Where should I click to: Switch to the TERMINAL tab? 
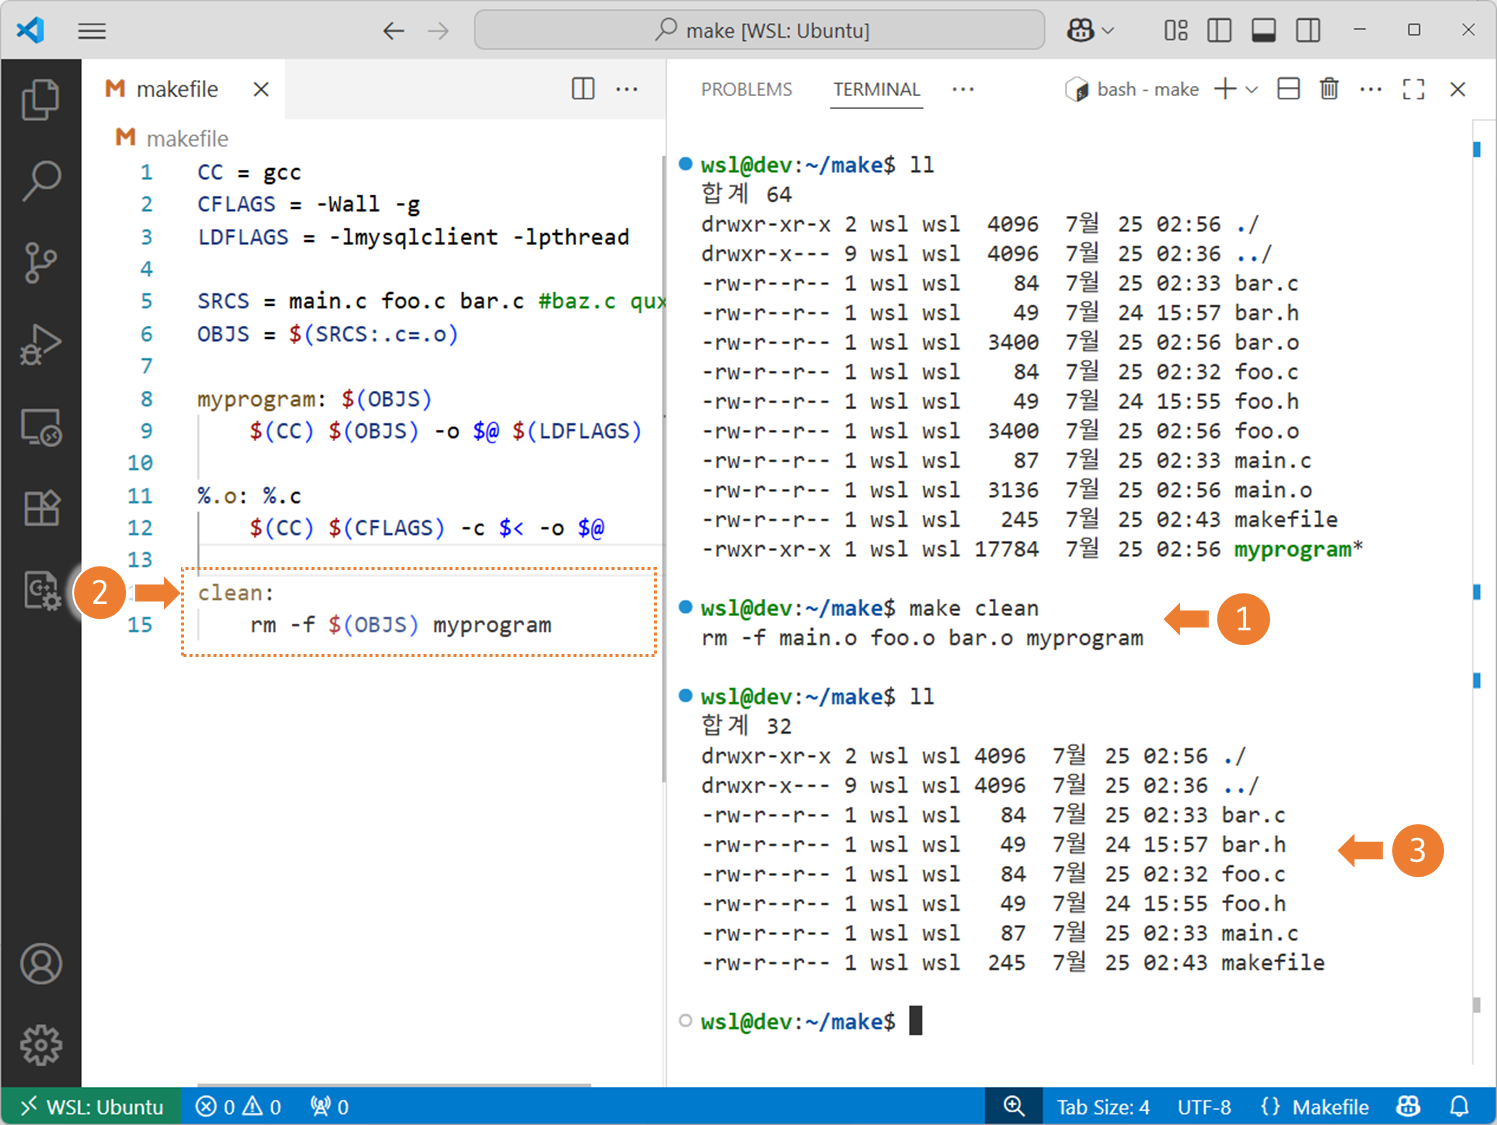[x=877, y=90]
